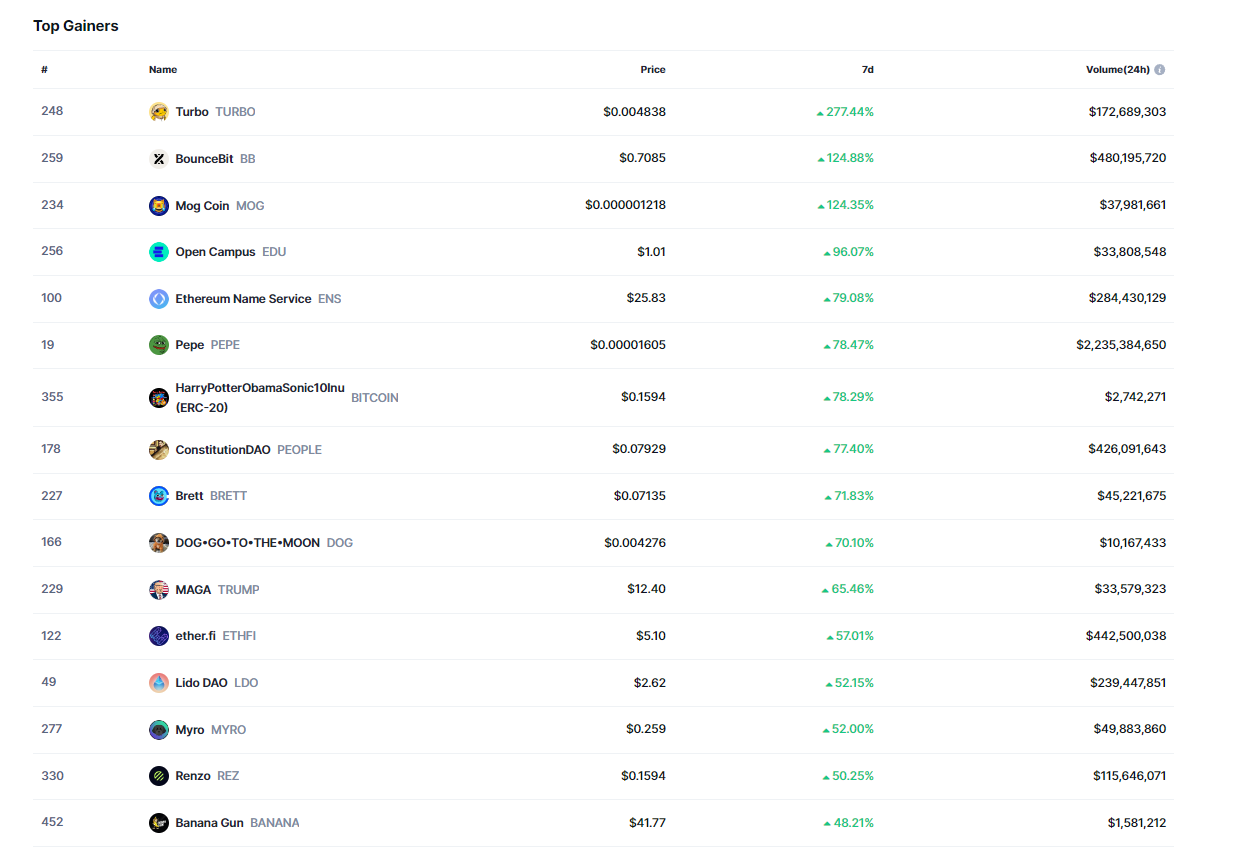This screenshot has width=1246, height=848.
Task: Sort by the Price column header
Action: pyautogui.click(x=653, y=70)
